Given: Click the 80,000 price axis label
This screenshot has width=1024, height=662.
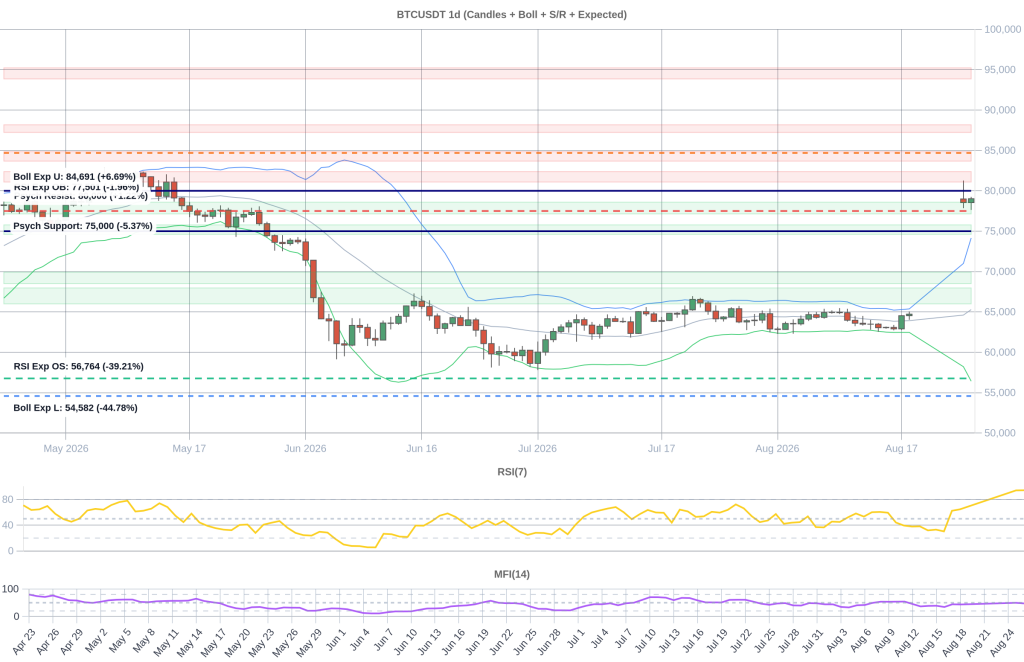Looking at the screenshot, I should 1000,191.
